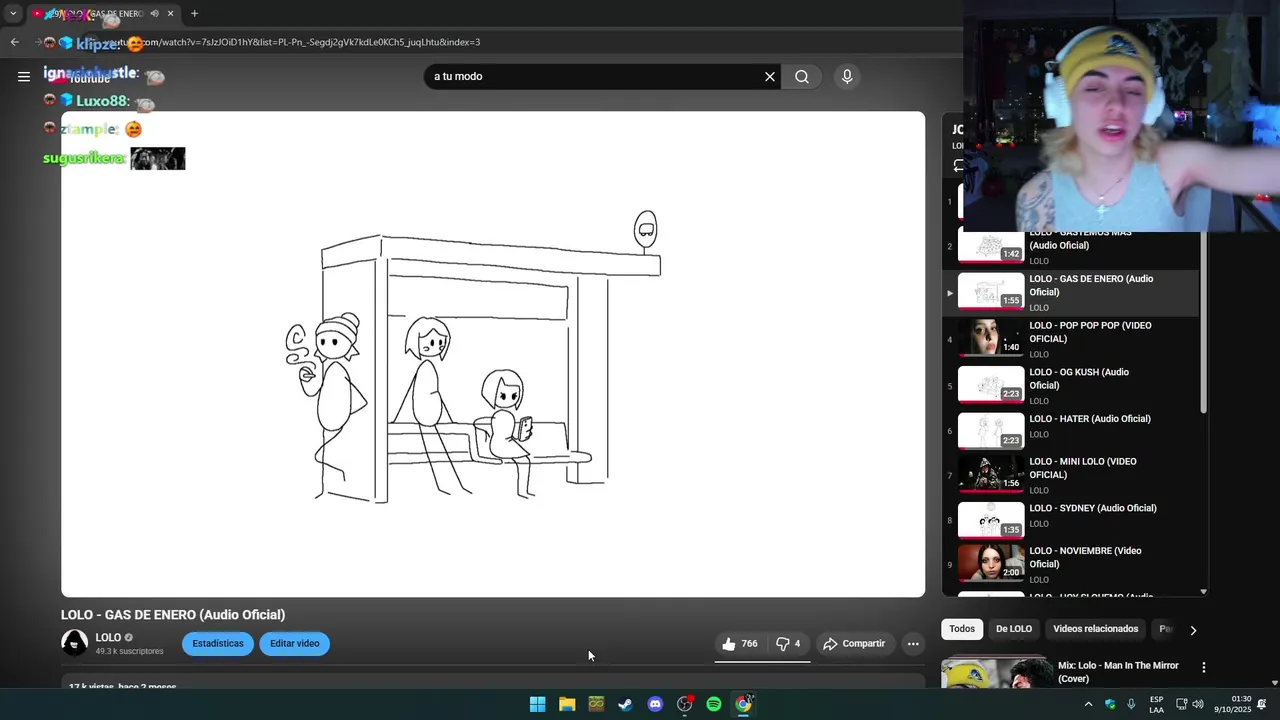Go back with the browser back arrow
The image size is (1280, 720).
pos(14,42)
